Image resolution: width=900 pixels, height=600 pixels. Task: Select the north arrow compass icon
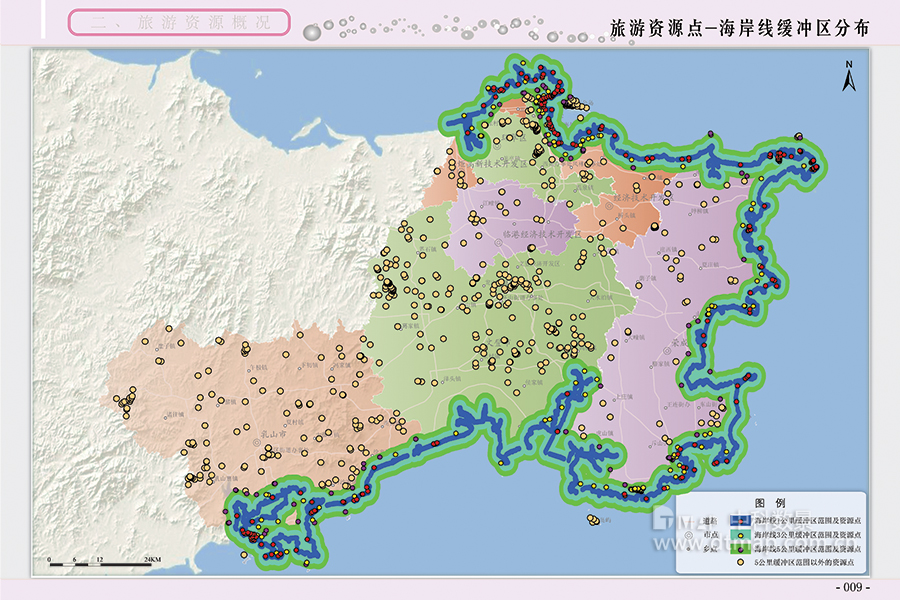849,76
